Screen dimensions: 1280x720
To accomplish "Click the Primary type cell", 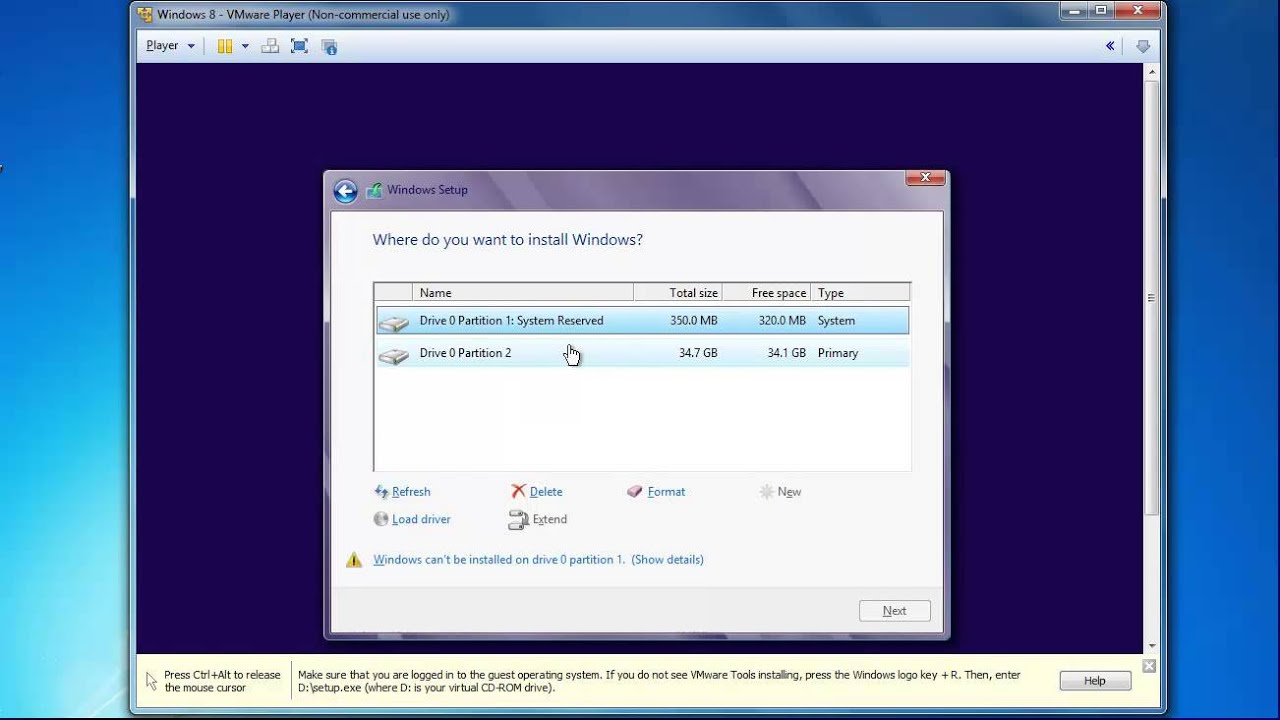I will pos(838,353).
